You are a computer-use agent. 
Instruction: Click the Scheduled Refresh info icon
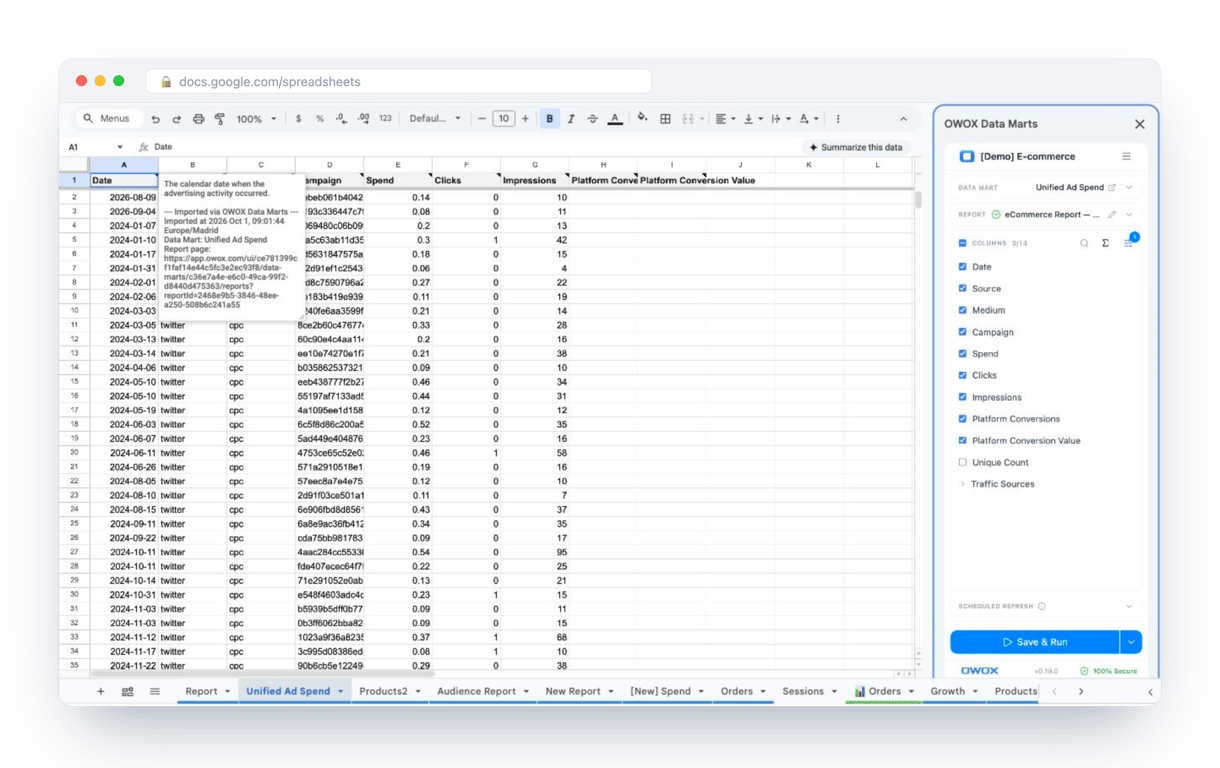[x=1042, y=606]
